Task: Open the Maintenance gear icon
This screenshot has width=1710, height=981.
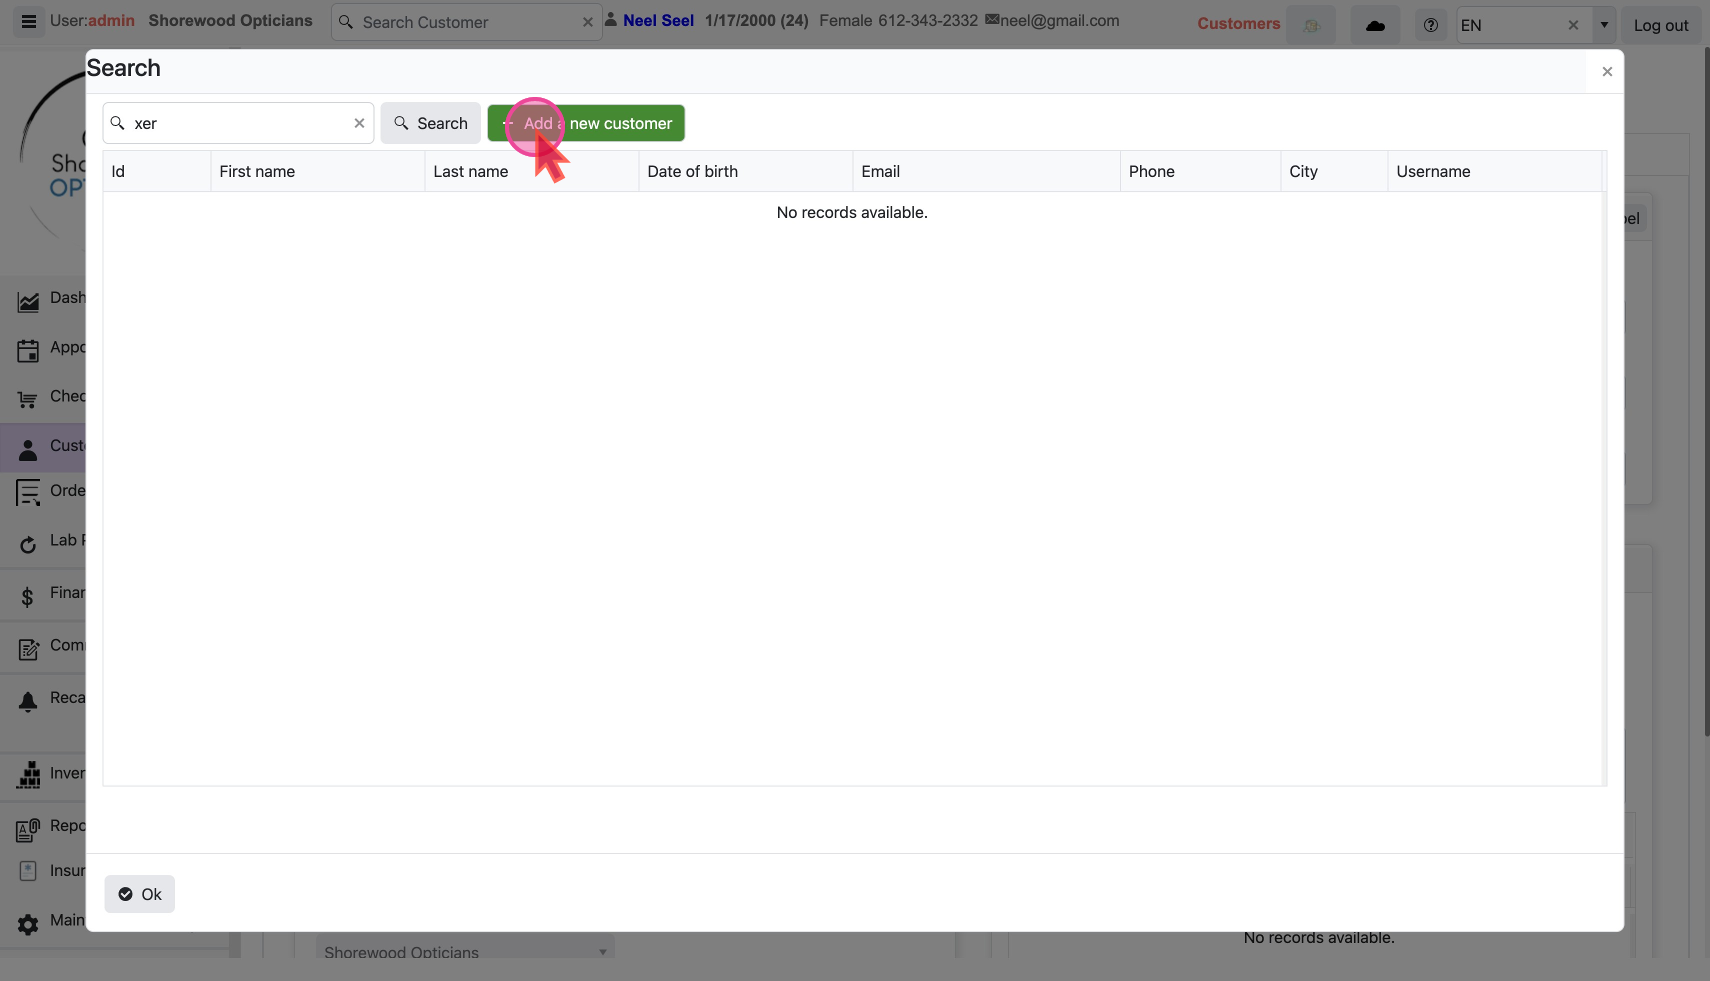Action: coord(28,923)
